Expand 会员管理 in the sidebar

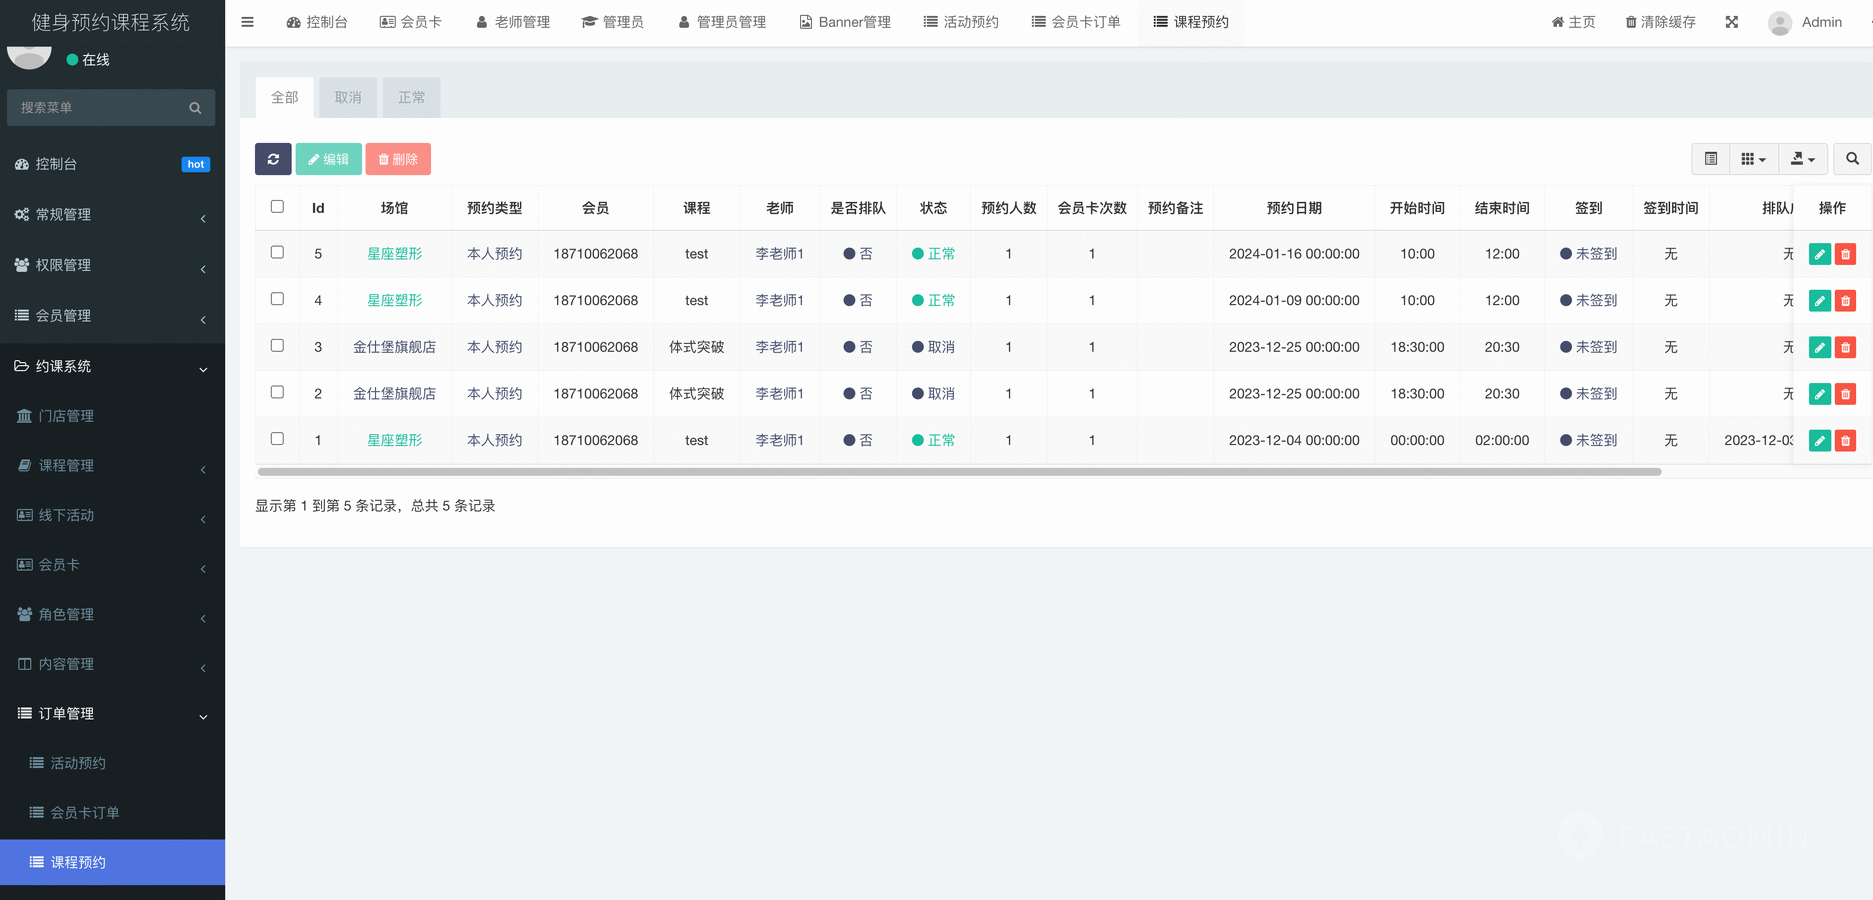(x=112, y=316)
